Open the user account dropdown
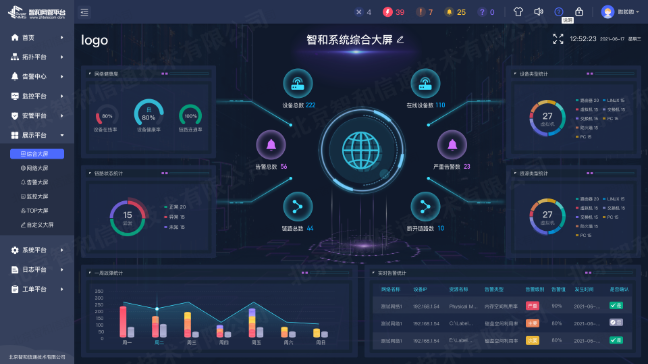The width and height of the screenshot is (648, 364). pyautogui.click(x=620, y=12)
